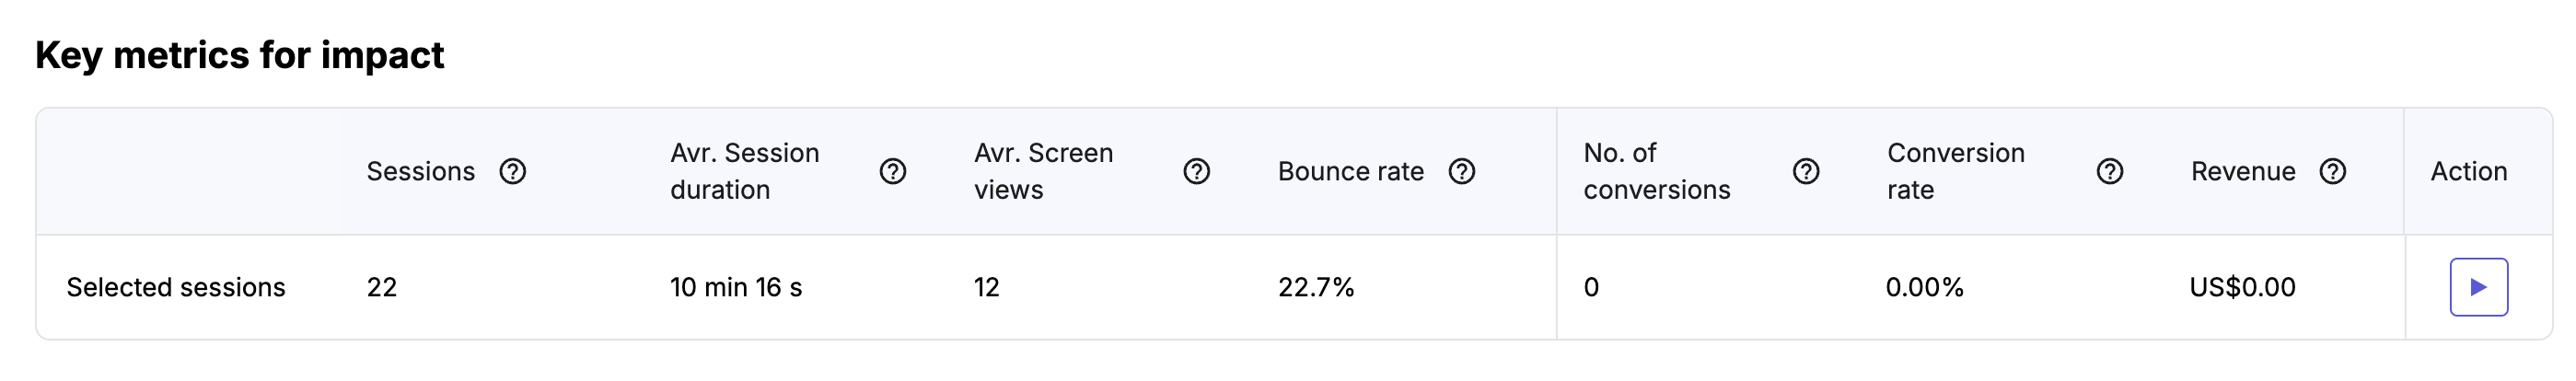Select the Avr. Session duration column header
This screenshot has width=2576, height=381.
745,171
